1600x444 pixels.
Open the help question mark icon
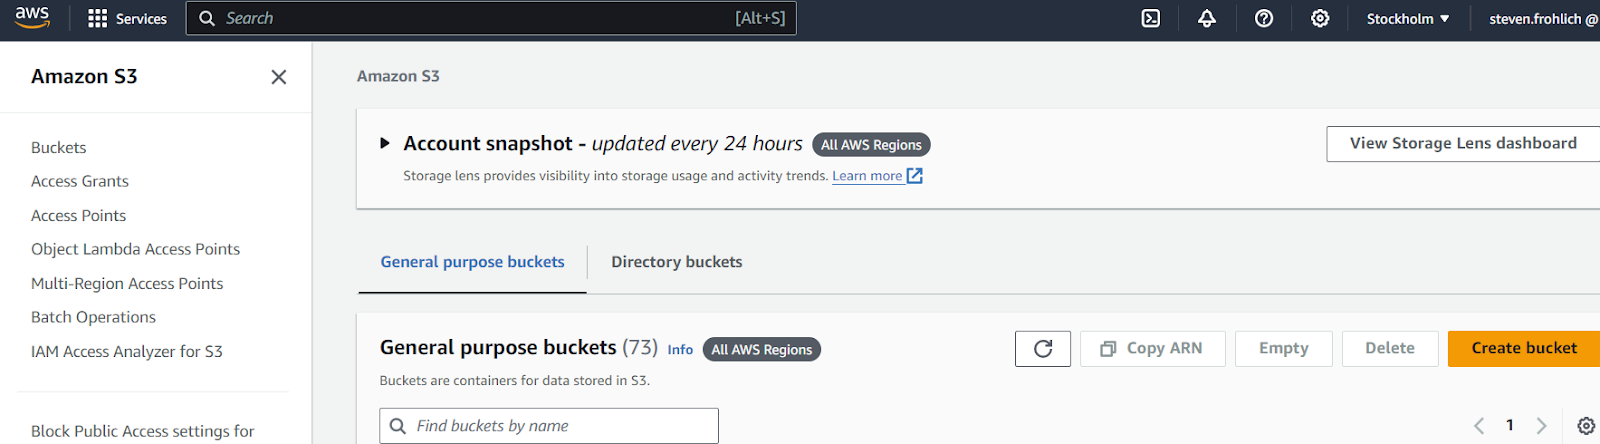click(x=1264, y=18)
